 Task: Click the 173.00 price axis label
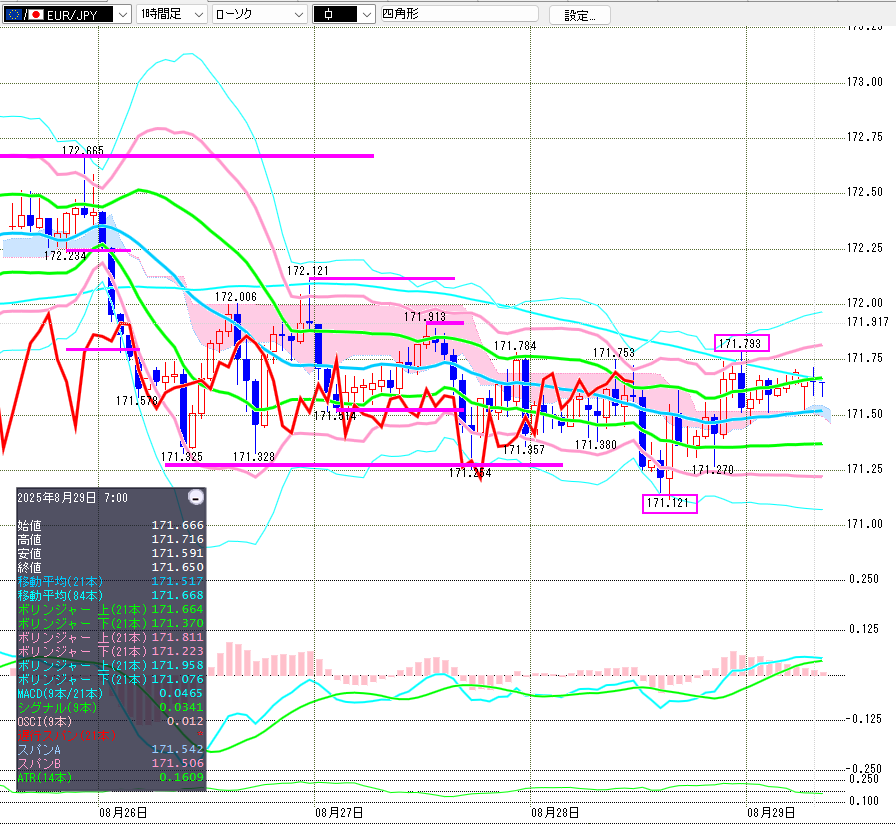click(865, 82)
